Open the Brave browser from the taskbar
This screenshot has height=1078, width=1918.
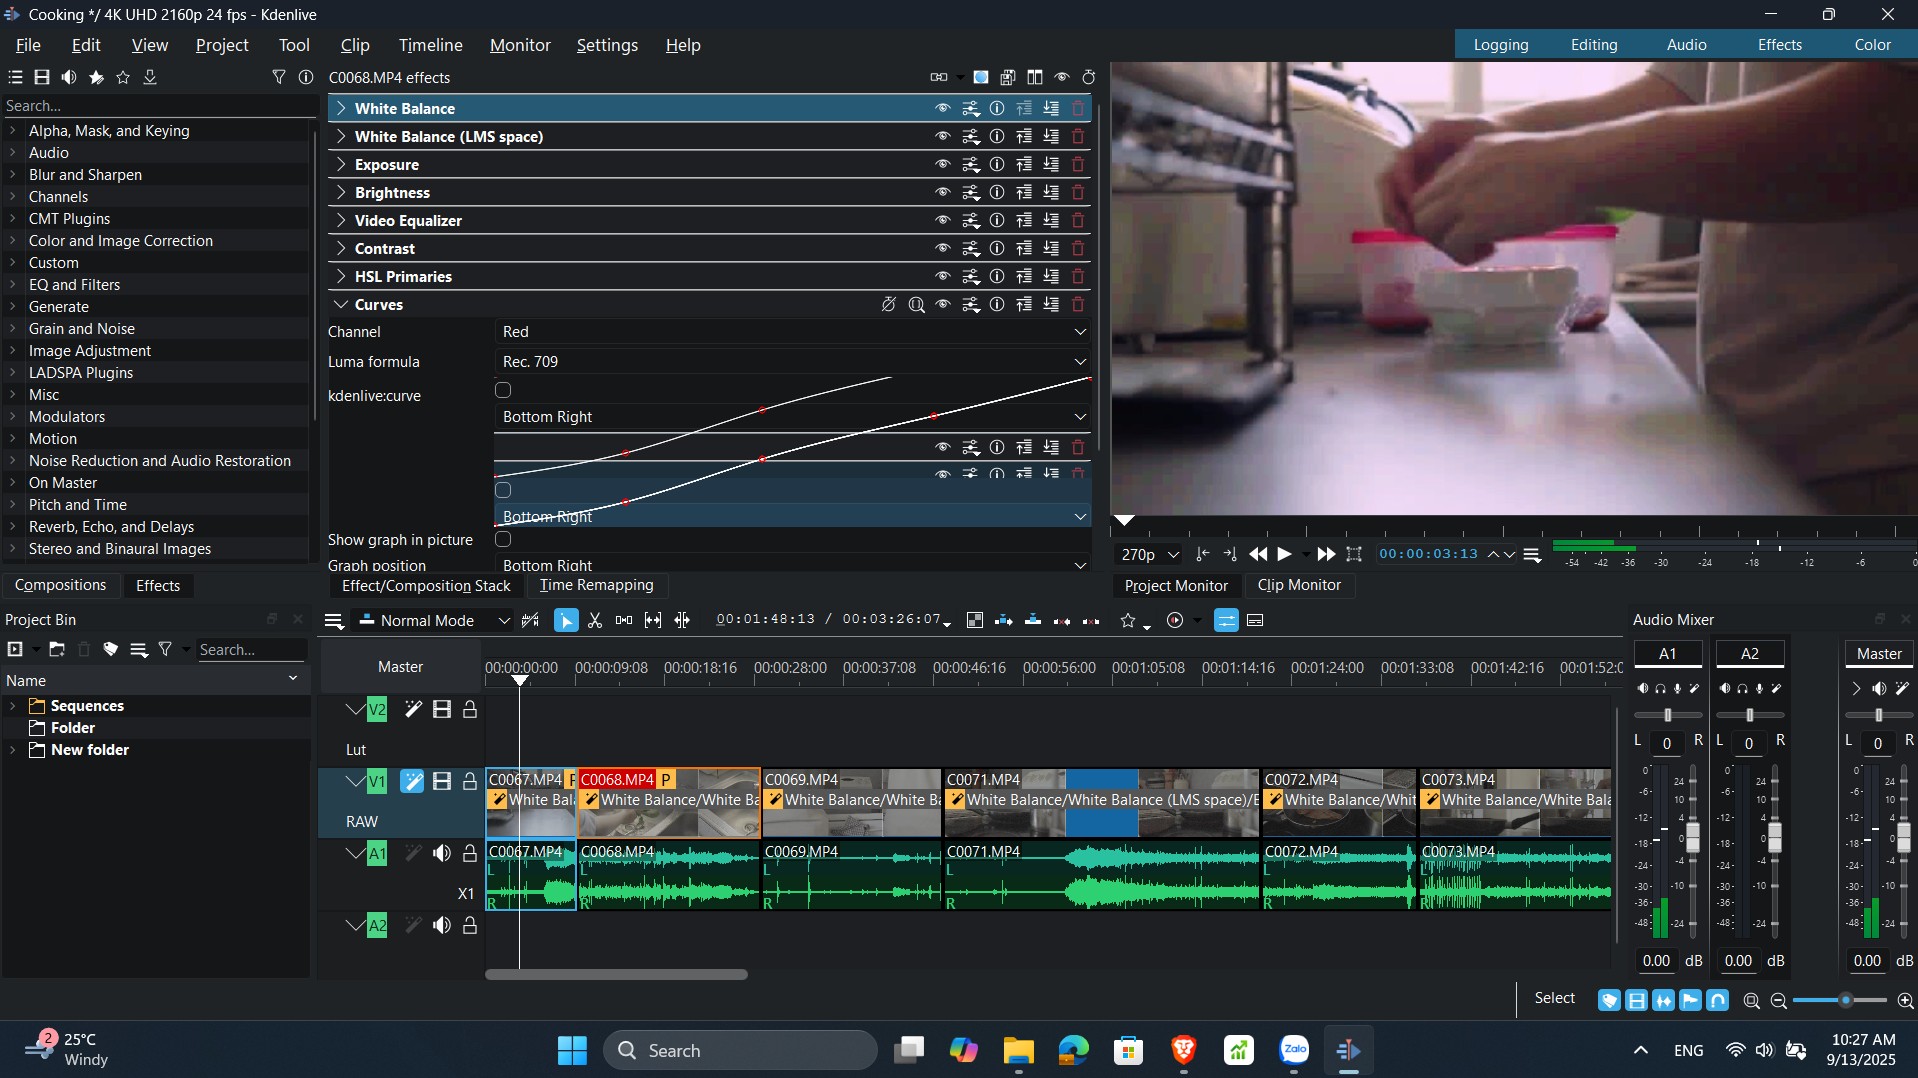pos(1183,1050)
